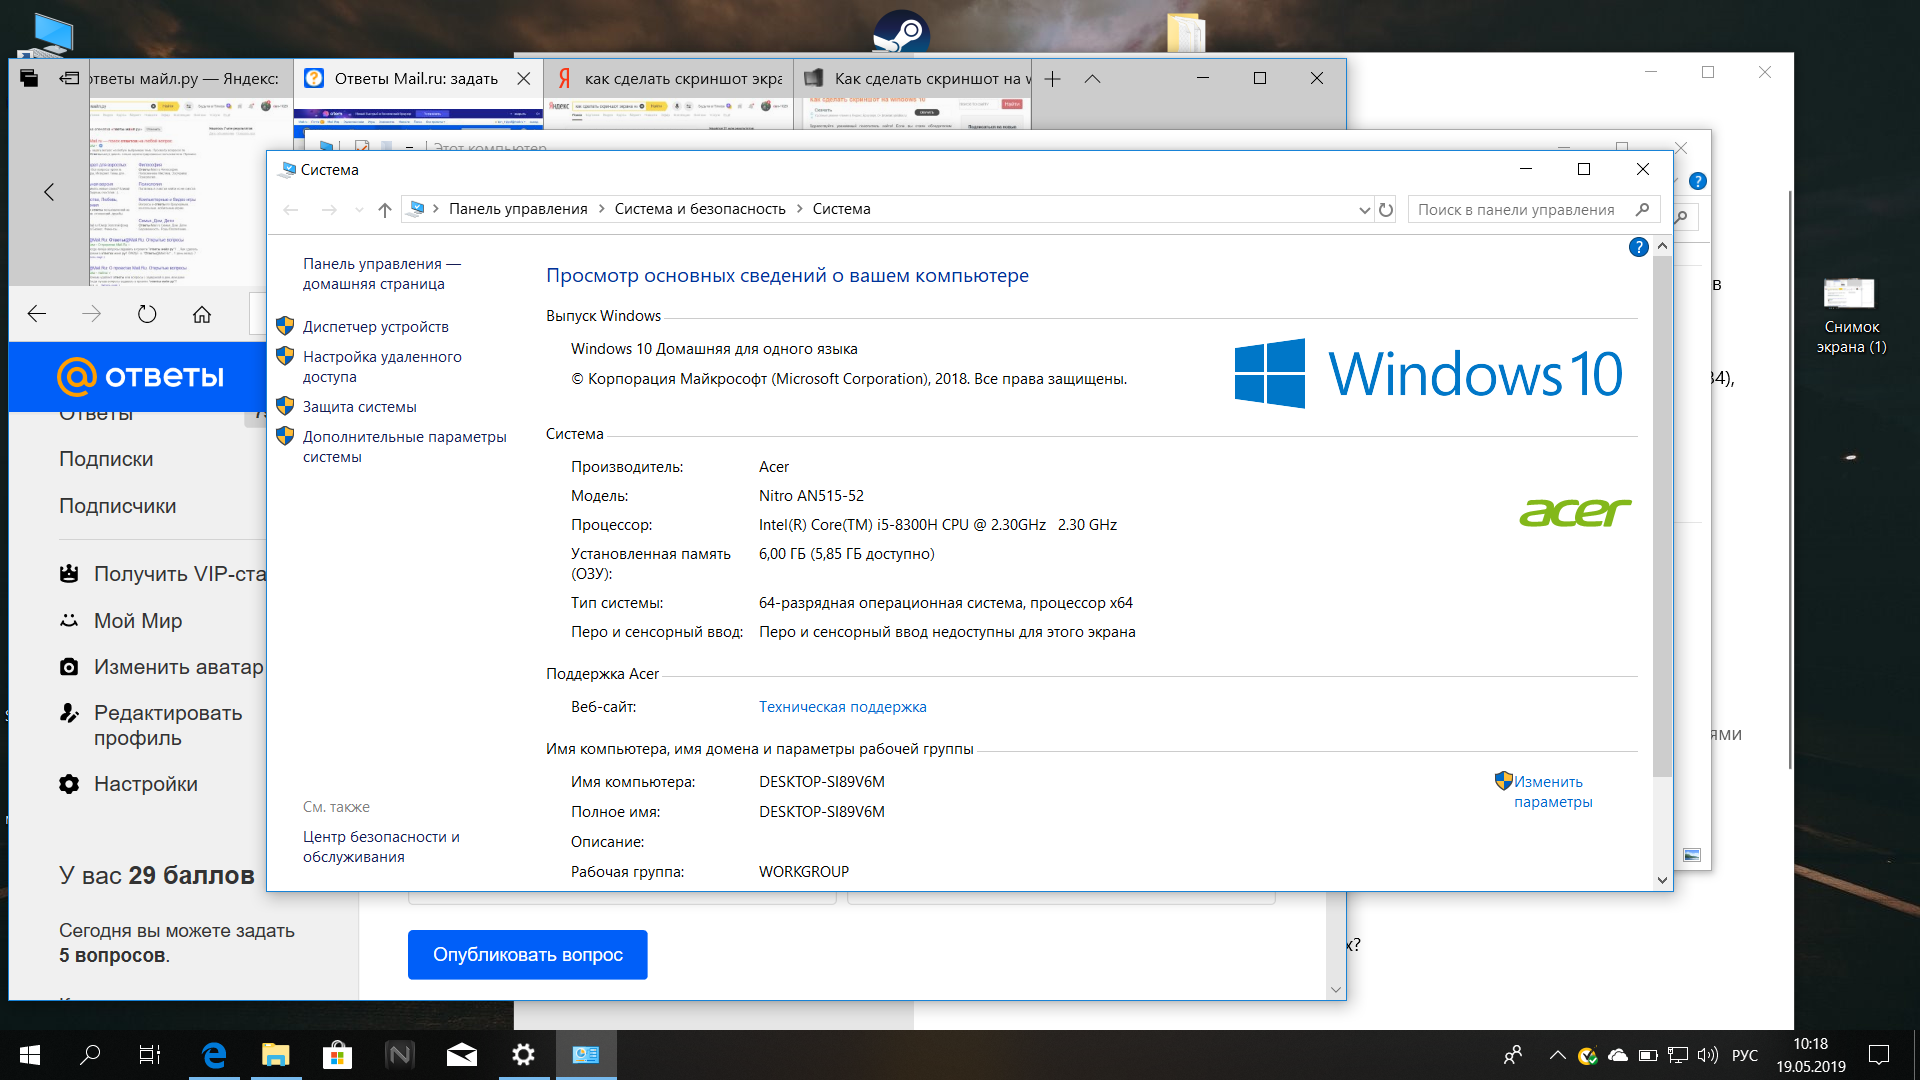Switch to Как сделать скриншот на tab

click(914, 79)
